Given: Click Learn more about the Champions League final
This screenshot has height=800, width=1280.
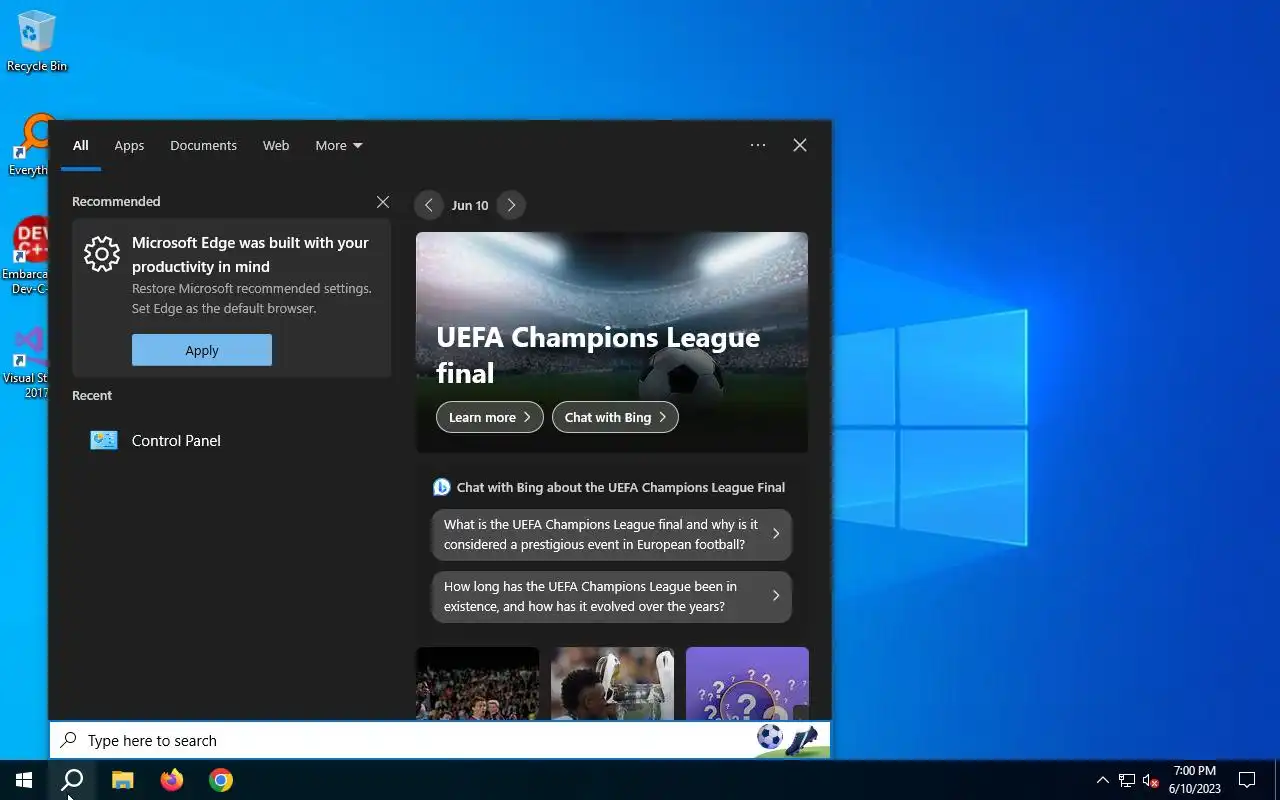Looking at the screenshot, I should pos(490,417).
